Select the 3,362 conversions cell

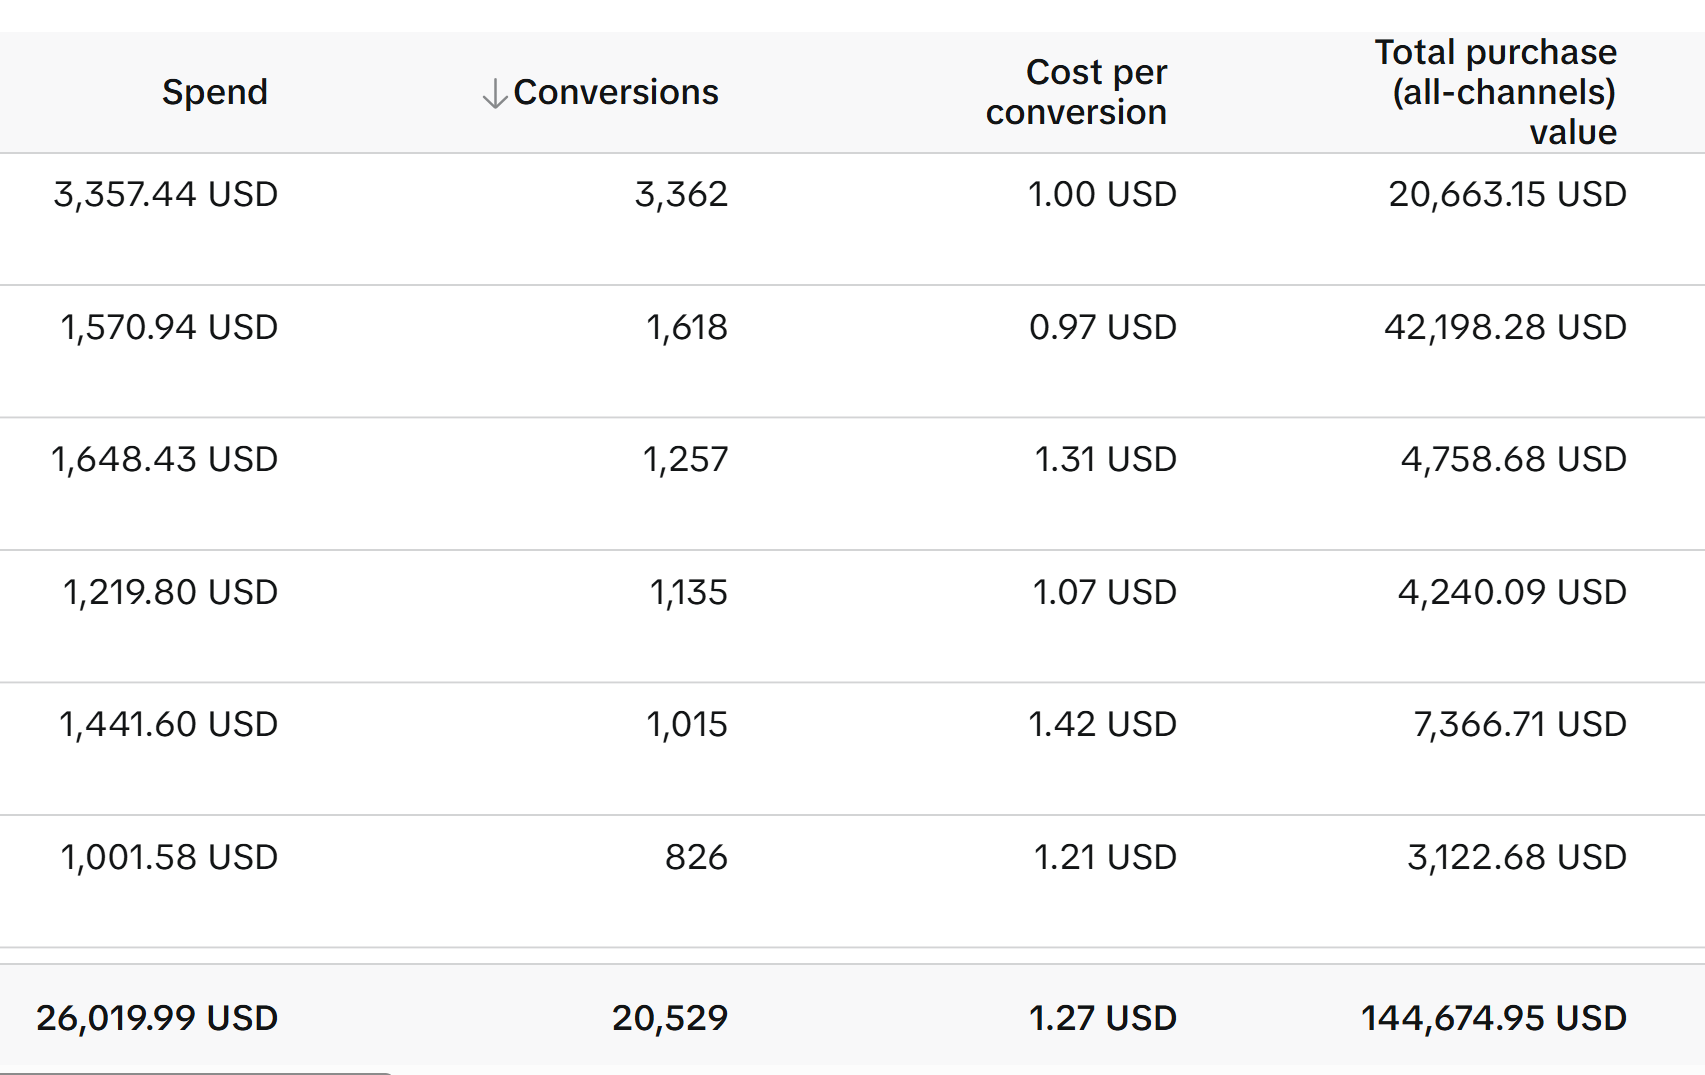[681, 194]
